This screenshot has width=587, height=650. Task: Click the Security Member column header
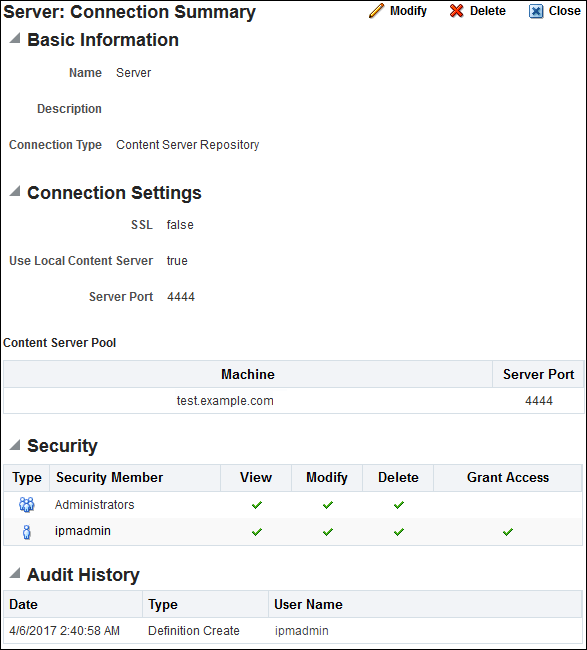tap(135, 478)
